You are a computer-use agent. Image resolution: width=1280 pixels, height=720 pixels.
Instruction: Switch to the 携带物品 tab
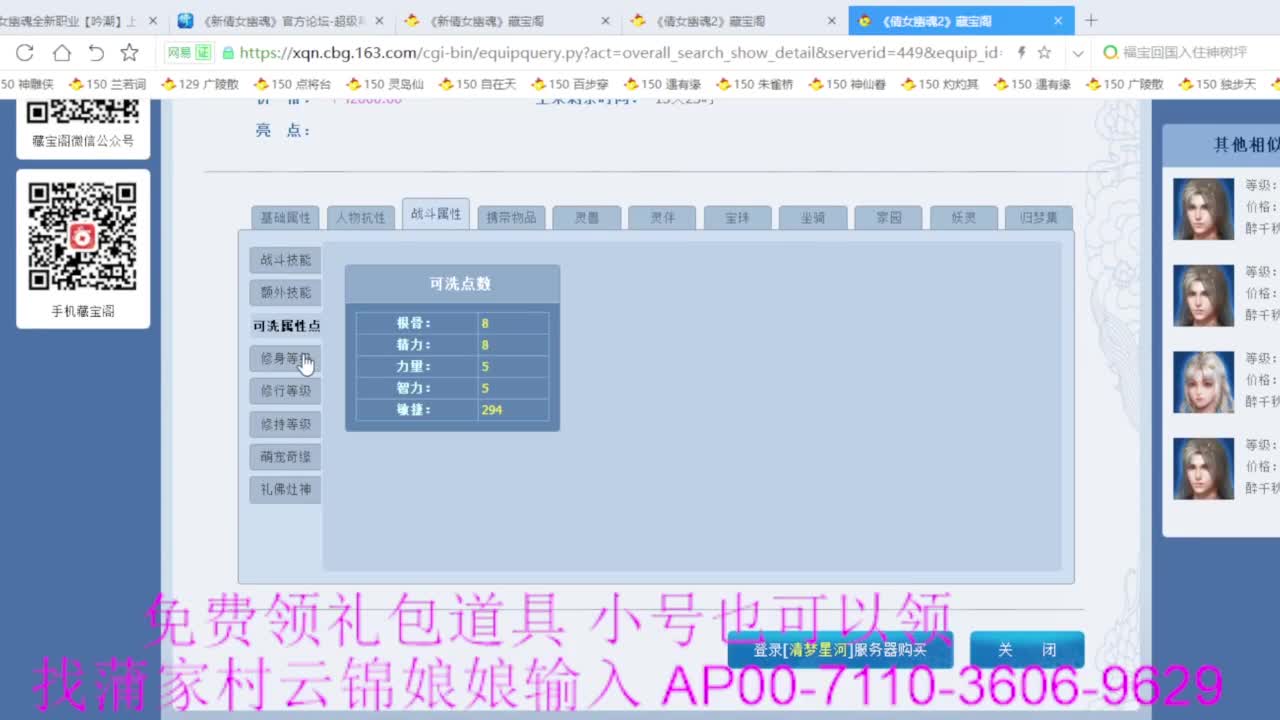(511, 218)
